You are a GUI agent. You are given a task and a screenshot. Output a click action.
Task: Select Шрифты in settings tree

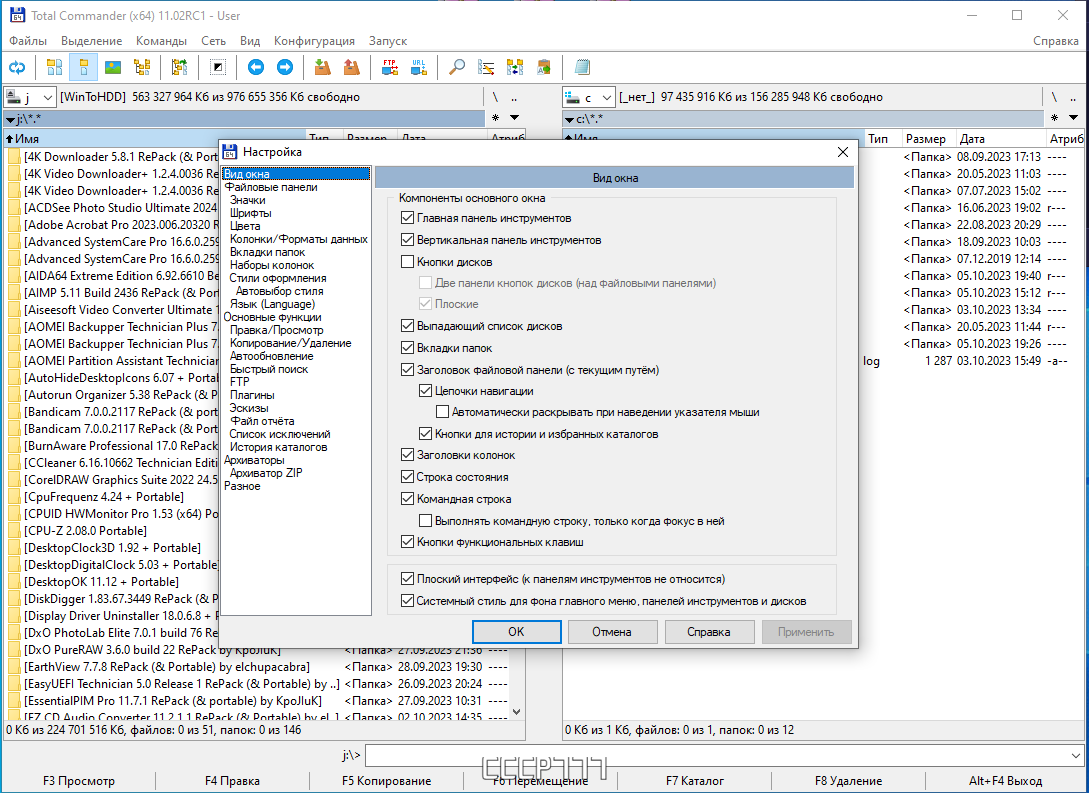point(251,213)
